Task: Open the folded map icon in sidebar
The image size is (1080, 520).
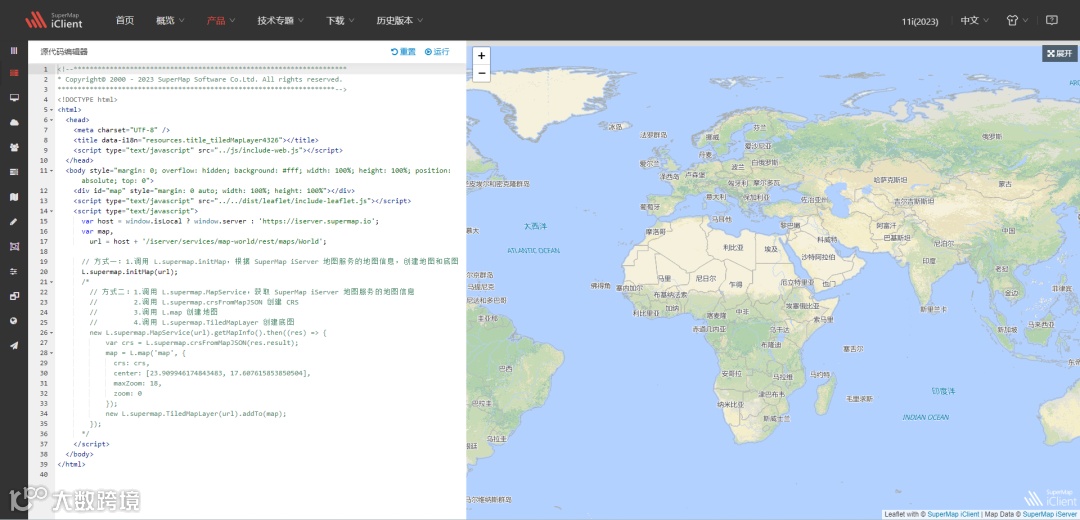Action: tap(14, 197)
